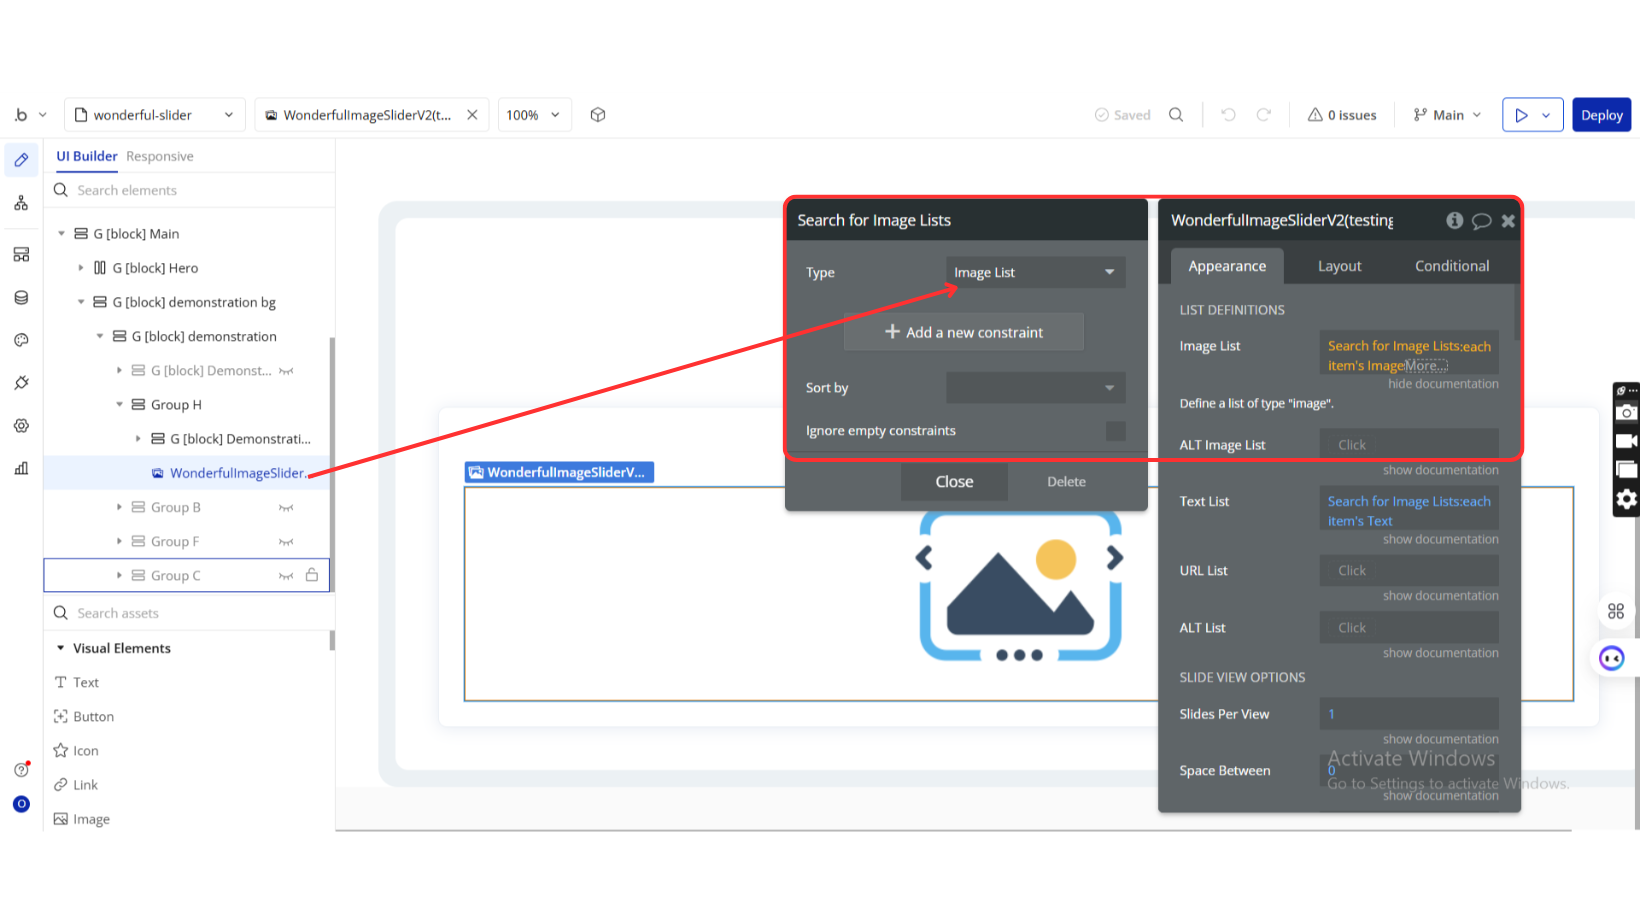Viewport: 1640px width, 924px height.
Task: Open the Workflow tab icon in sidebar
Action: tap(21, 203)
